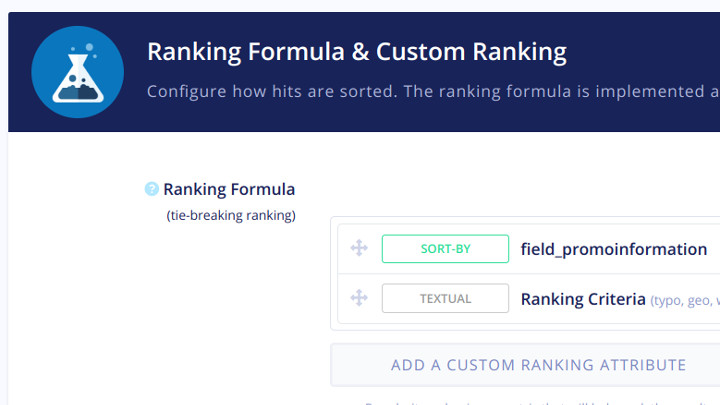Grab the move handle for field_promoinformation
This screenshot has height=405, width=720.
[x=359, y=248]
